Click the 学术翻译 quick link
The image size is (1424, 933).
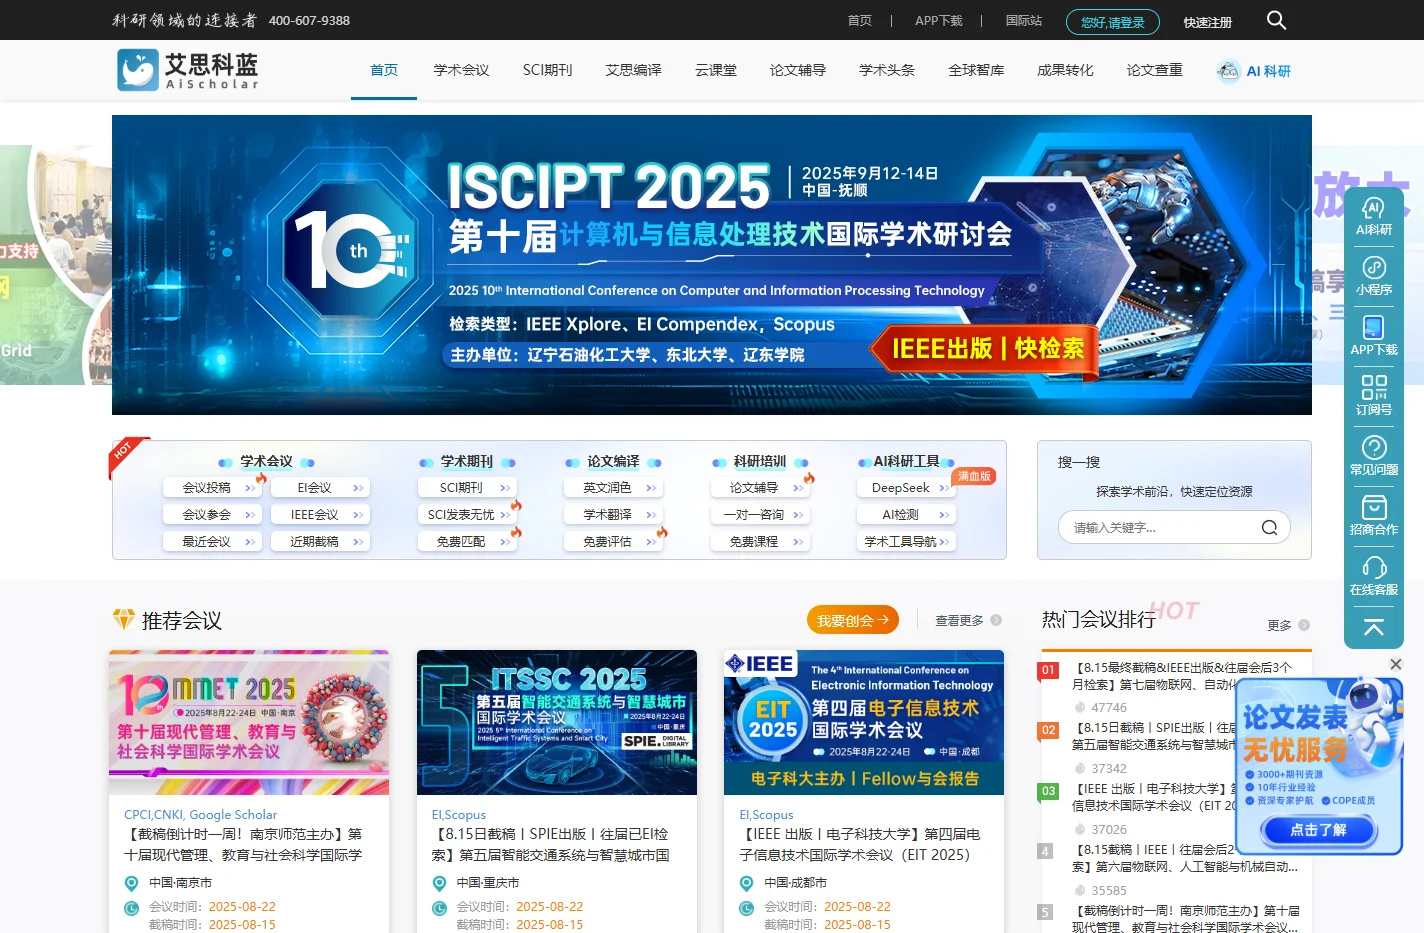[614, 515]
